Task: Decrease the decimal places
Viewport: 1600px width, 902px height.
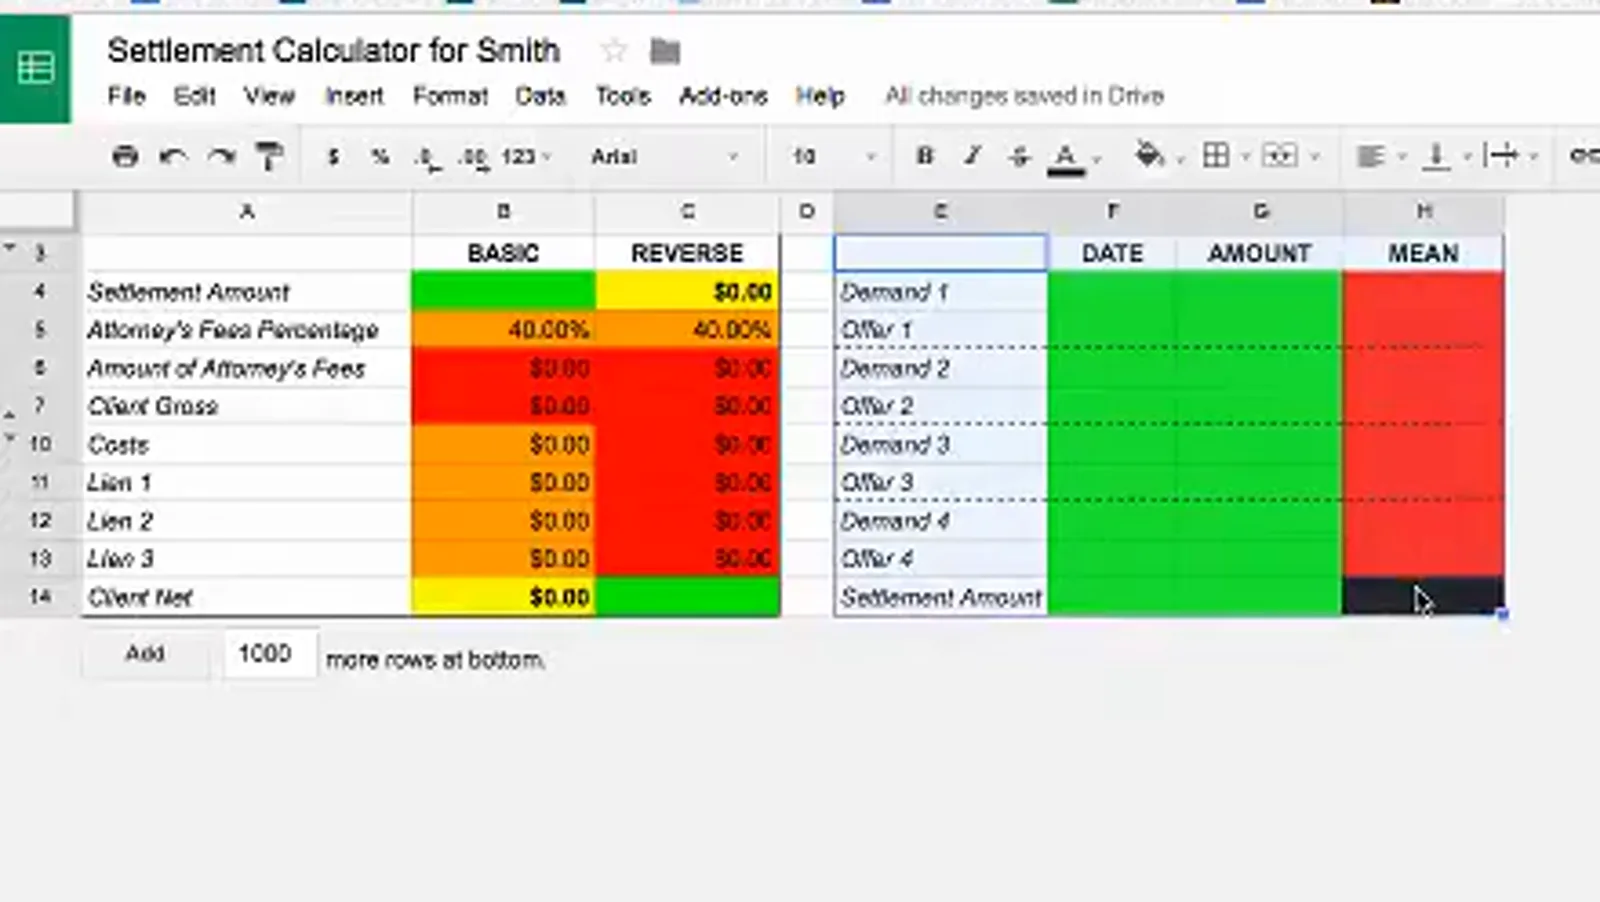Action: (x=427, y=158)
